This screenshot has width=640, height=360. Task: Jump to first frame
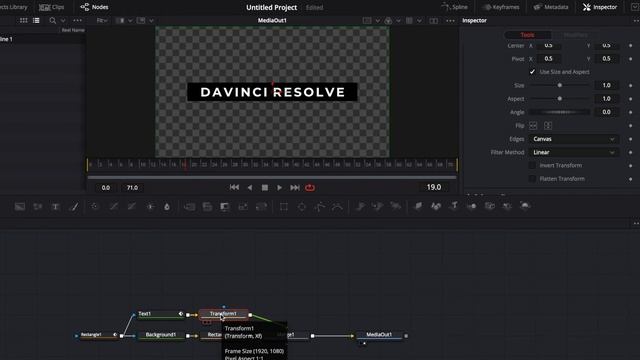click(234, 187)
